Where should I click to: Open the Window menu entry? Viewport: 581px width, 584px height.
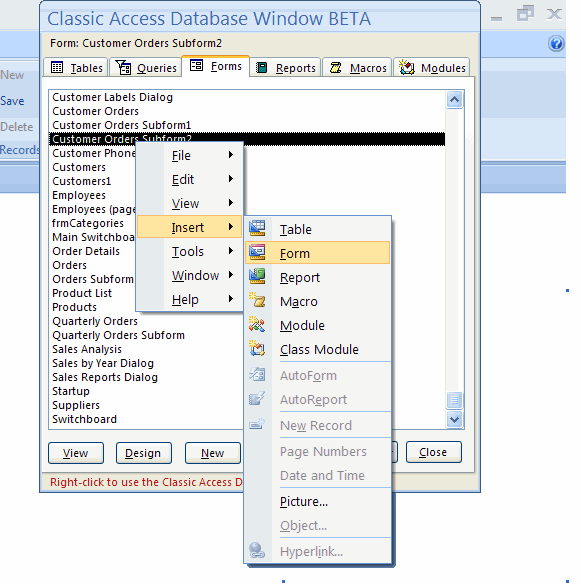pos(190,275)
